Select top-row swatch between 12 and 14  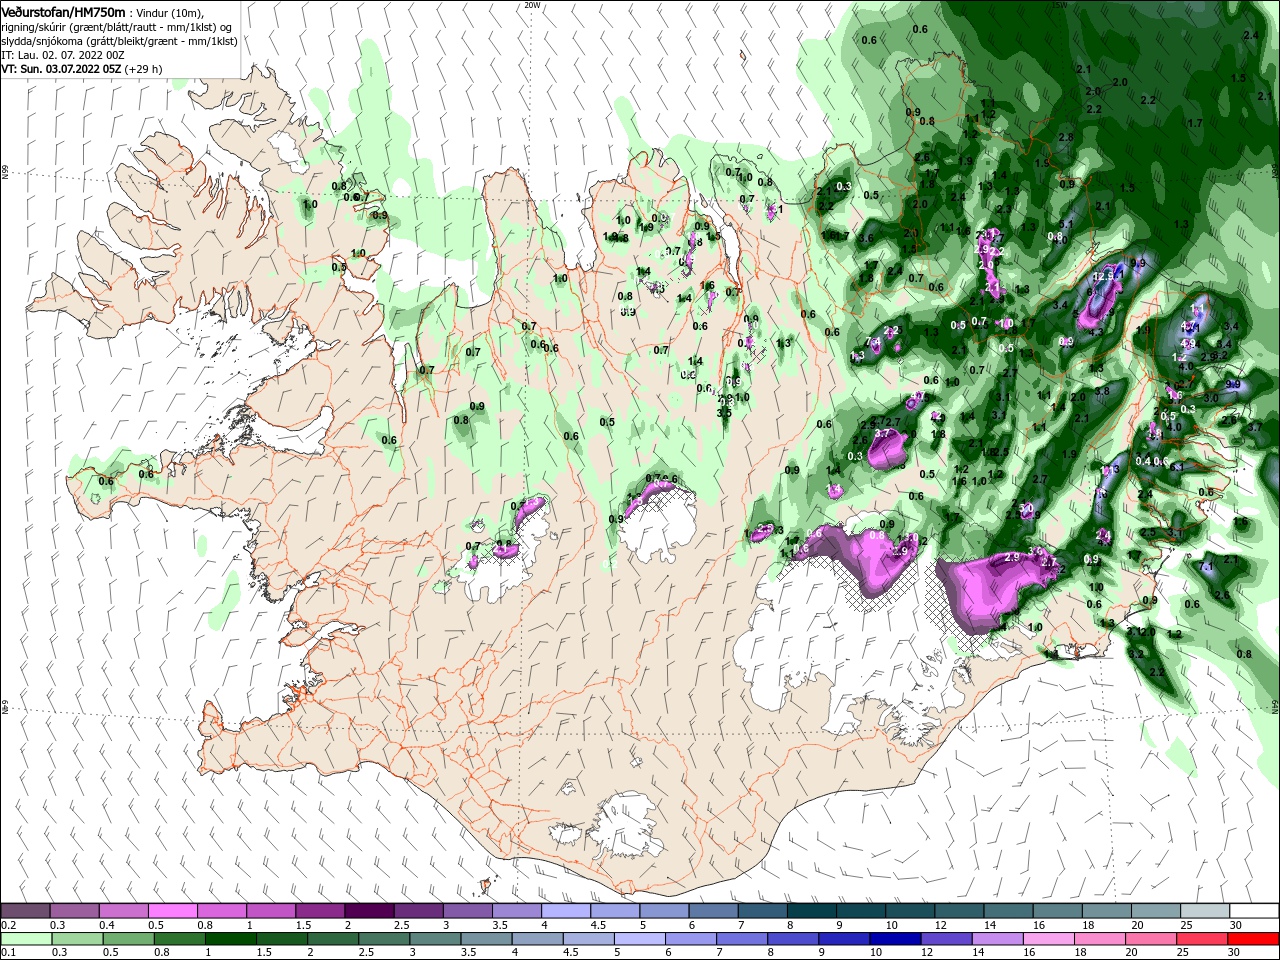click(x=959, y=911)
